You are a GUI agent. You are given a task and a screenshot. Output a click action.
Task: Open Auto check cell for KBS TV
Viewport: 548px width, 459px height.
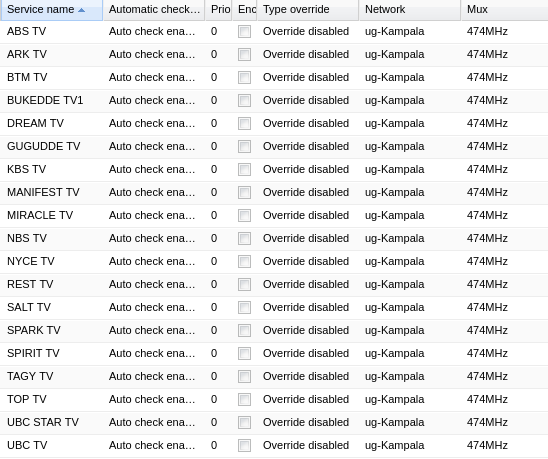[152, 169]
